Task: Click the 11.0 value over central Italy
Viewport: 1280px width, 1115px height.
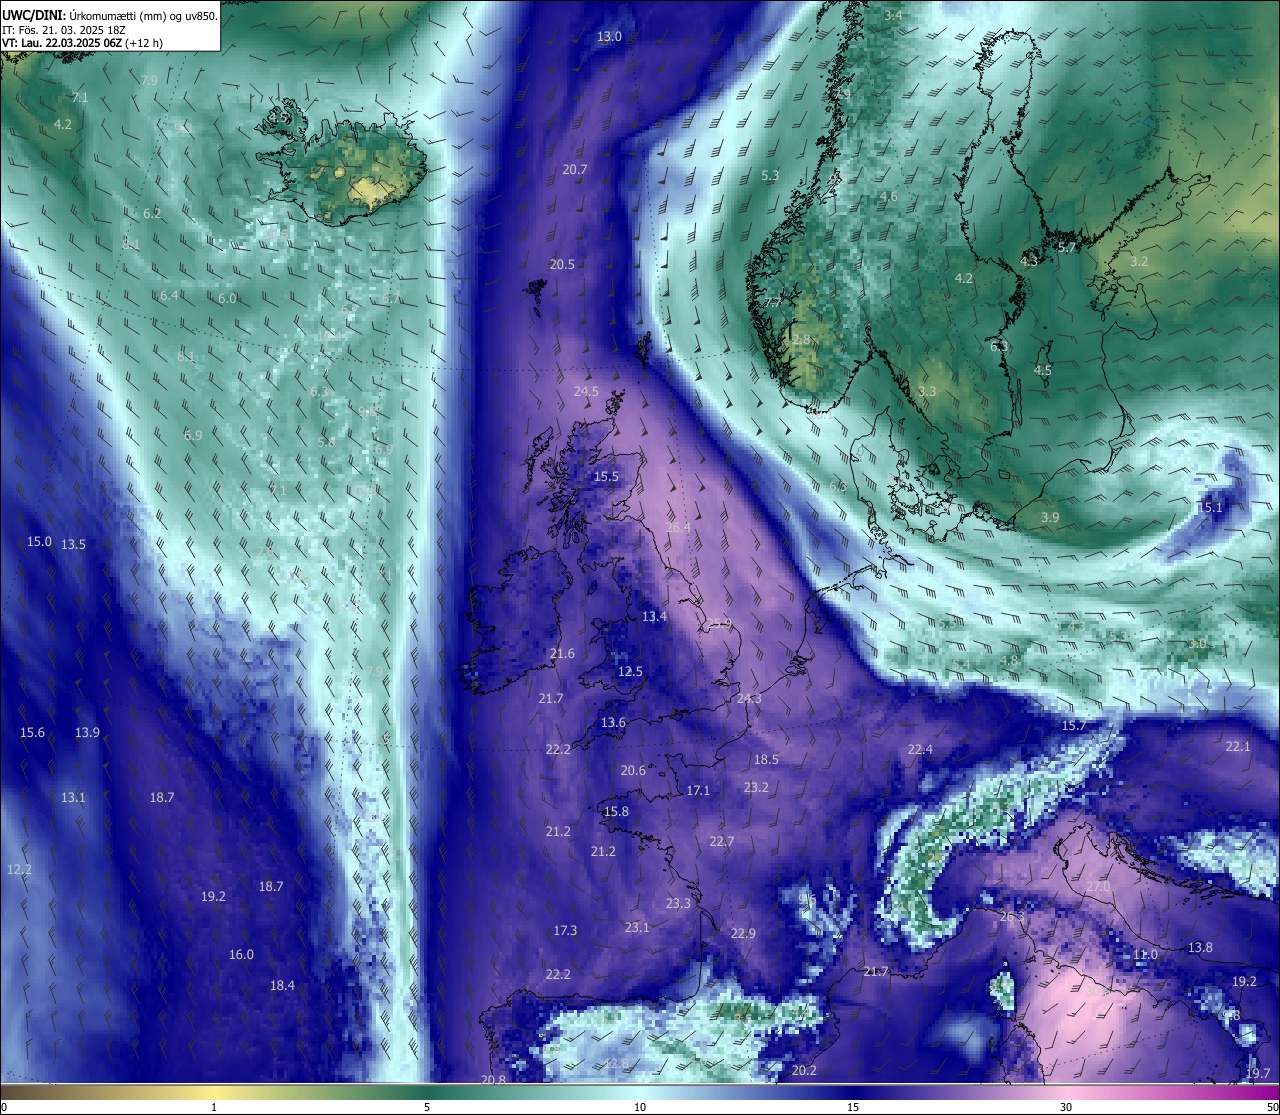Action: [x=1145, y=954]
